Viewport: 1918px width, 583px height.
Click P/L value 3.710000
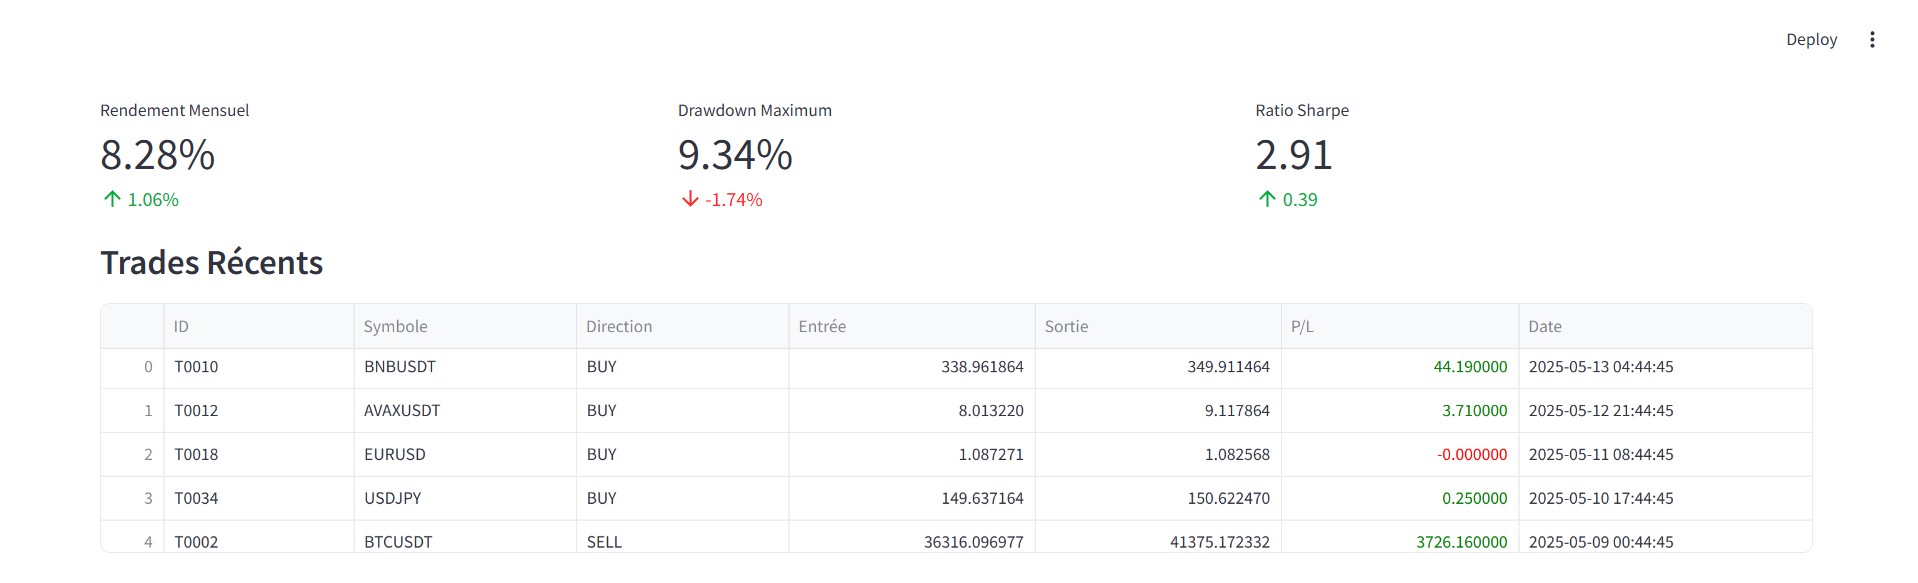pyautogui.click(x=1400, y=411)
